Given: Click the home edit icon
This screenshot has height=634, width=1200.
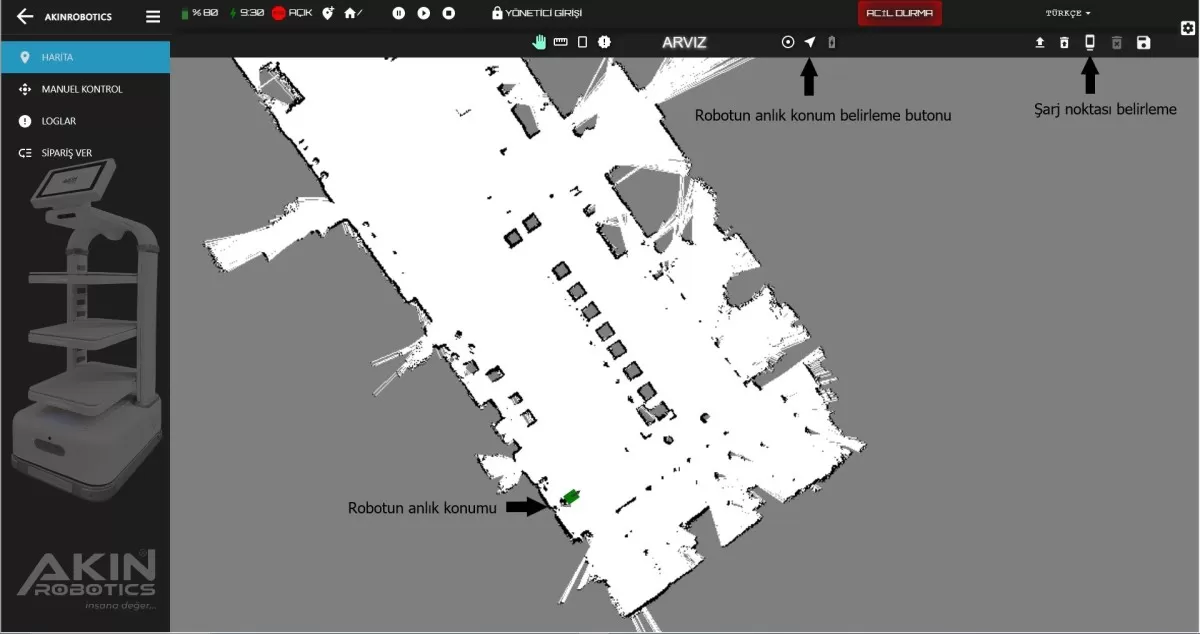Looking at the screenshot, I should tap(351, 14).
